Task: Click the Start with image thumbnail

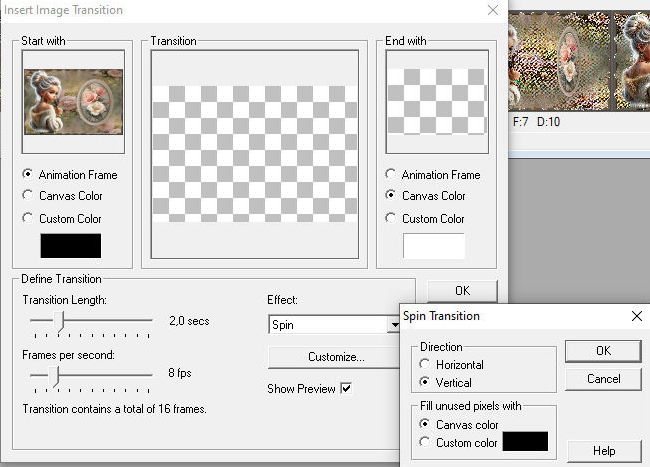Action: point(73,103)
